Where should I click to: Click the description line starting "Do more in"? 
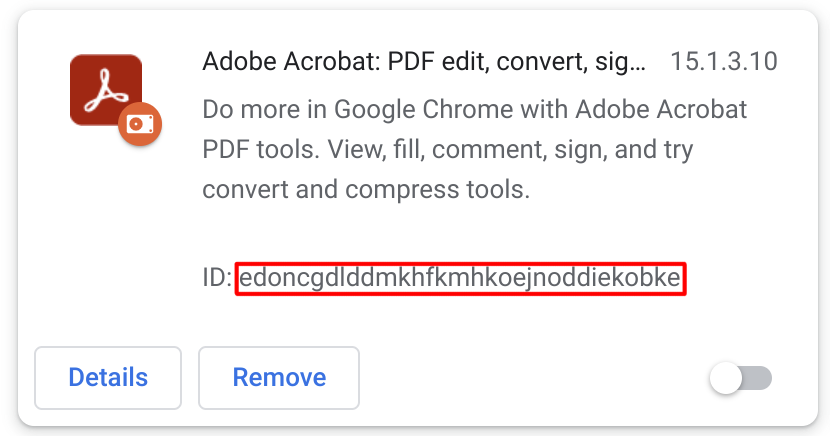(x=474, y=108)
